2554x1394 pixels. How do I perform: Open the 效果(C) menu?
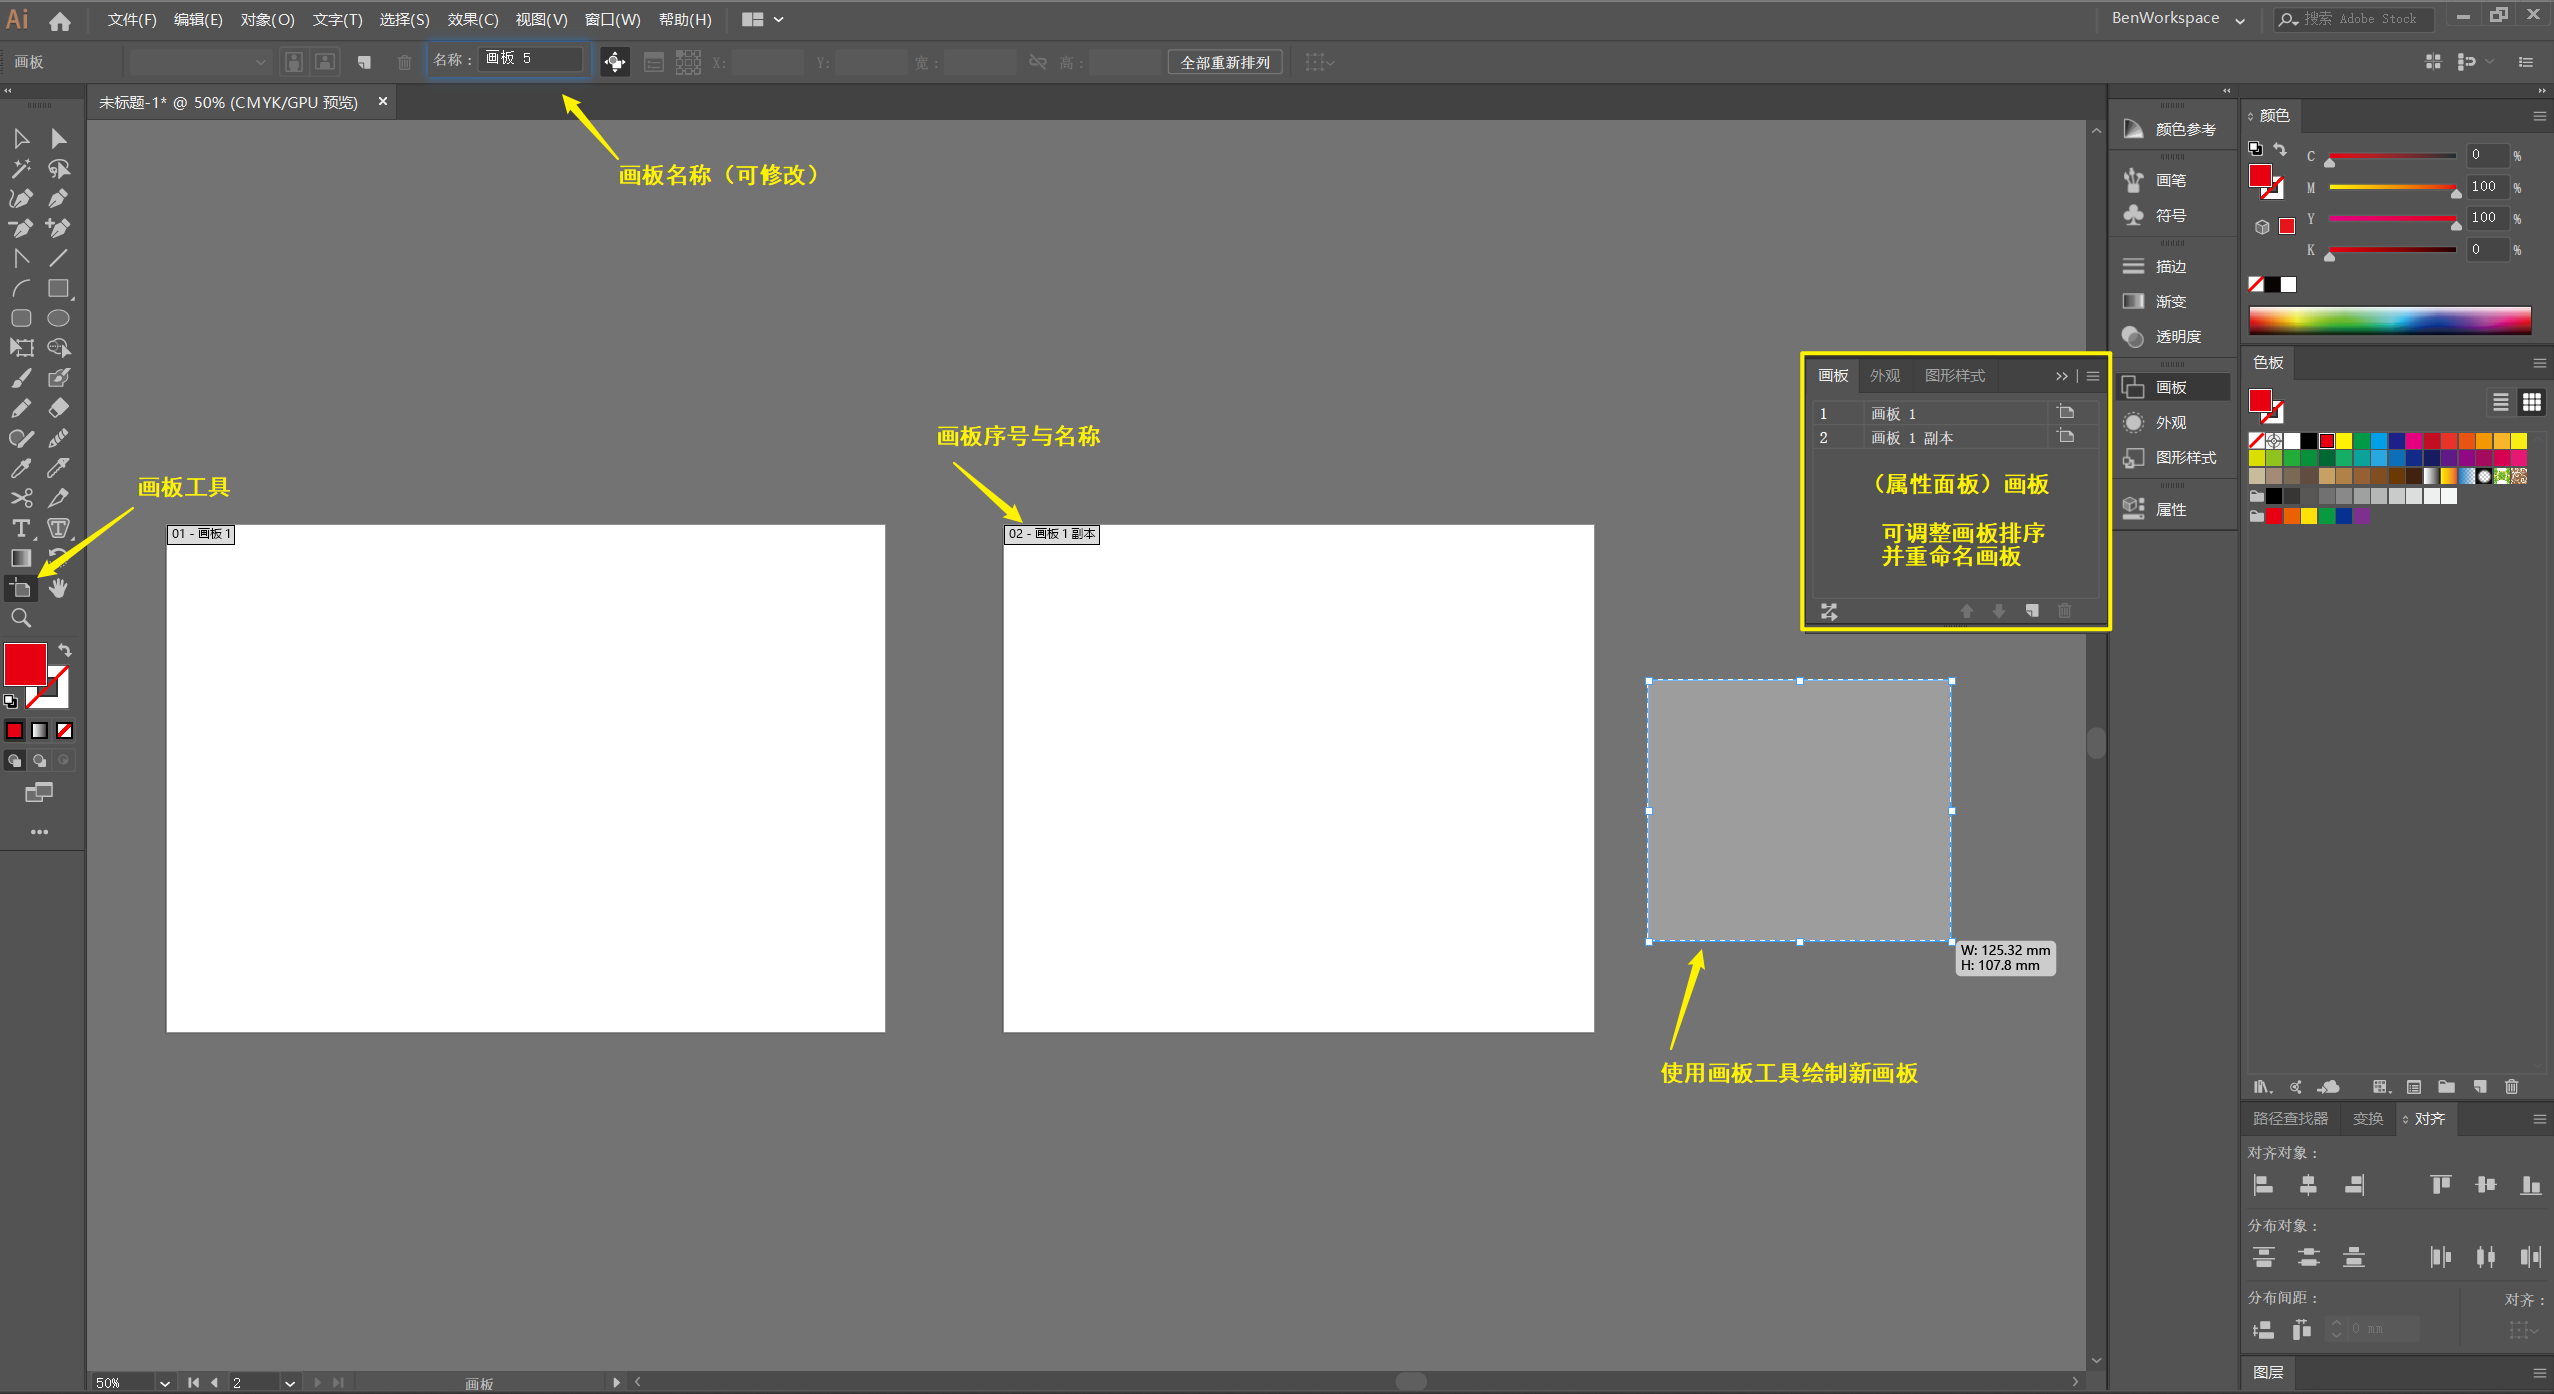point(472,20)
